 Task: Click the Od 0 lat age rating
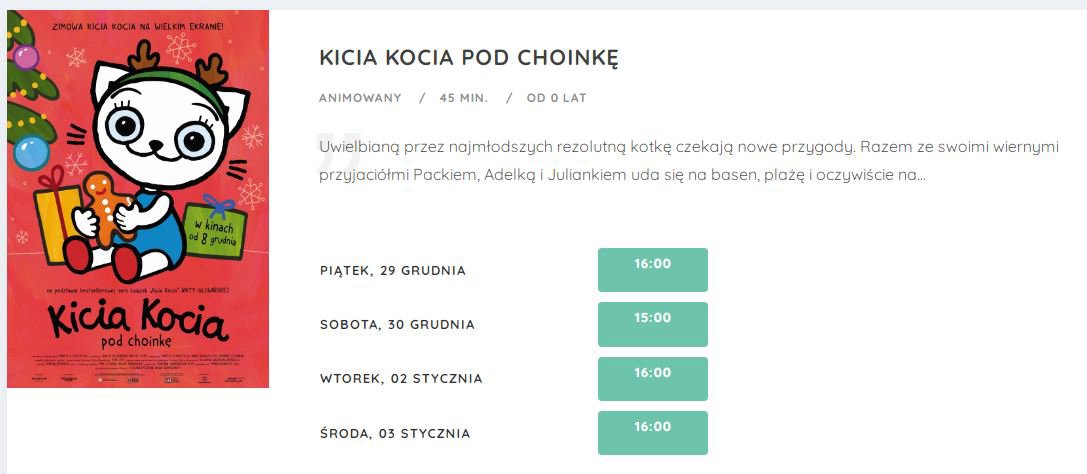pos(557,98)
